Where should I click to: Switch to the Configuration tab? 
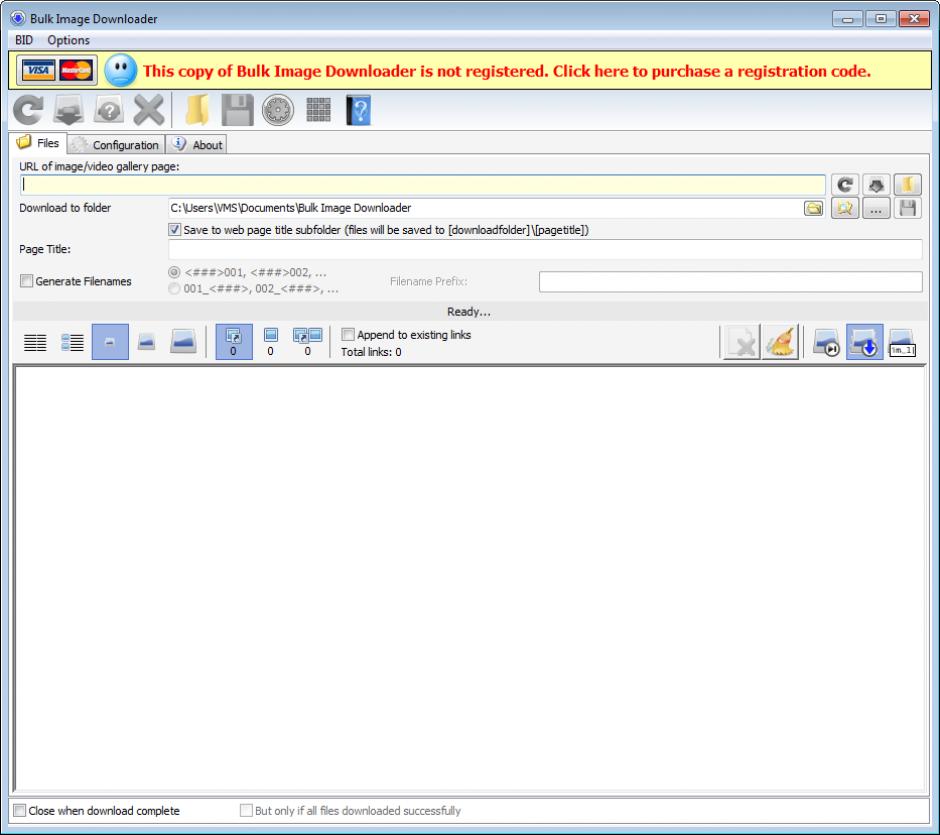click(116, 144)
